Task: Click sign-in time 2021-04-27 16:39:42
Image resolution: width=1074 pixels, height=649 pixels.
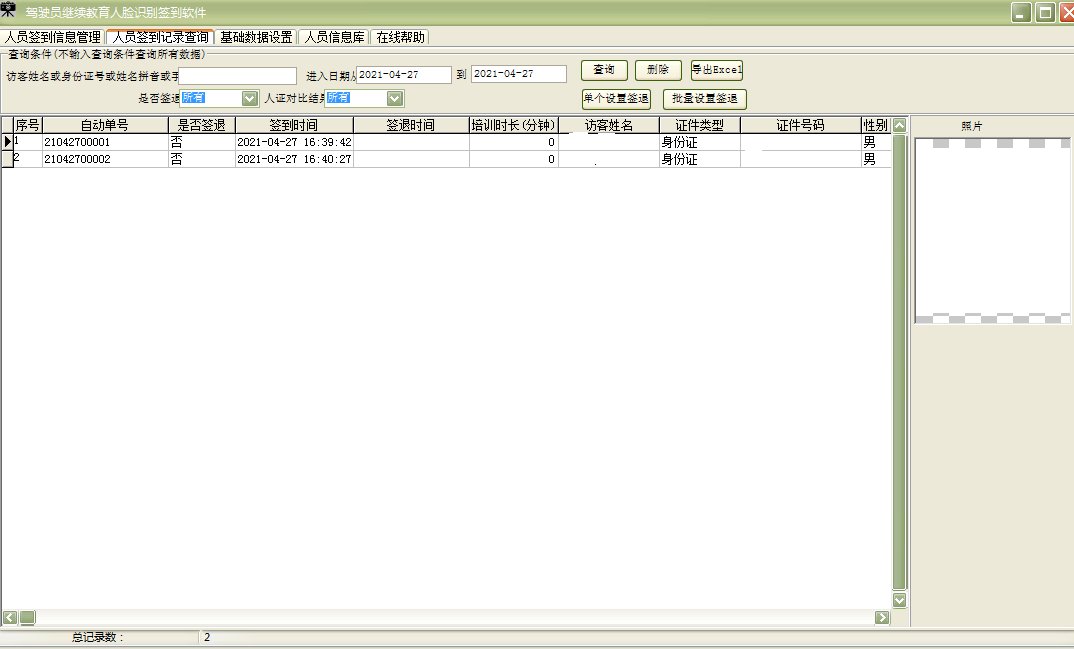Action: click(x=294, y=142)
